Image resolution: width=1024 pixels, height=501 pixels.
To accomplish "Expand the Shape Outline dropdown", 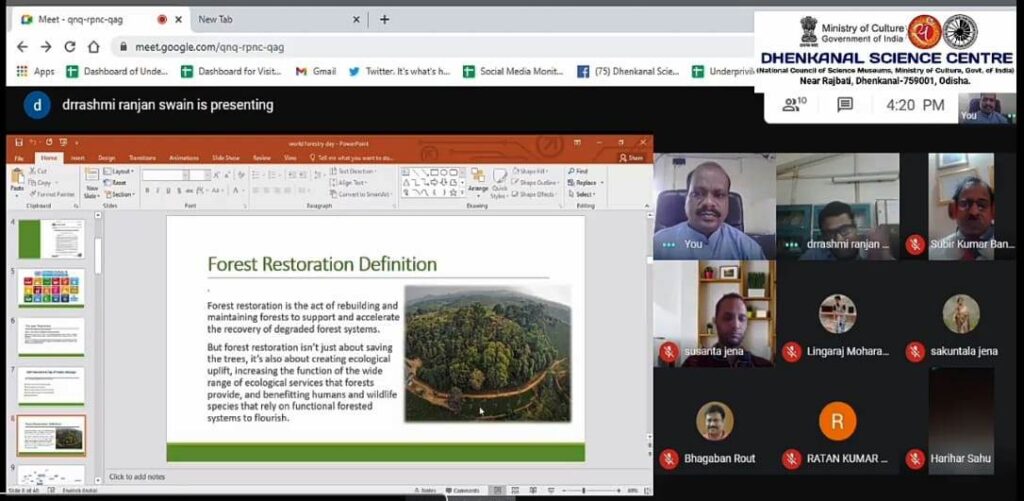I will [534, 183].
